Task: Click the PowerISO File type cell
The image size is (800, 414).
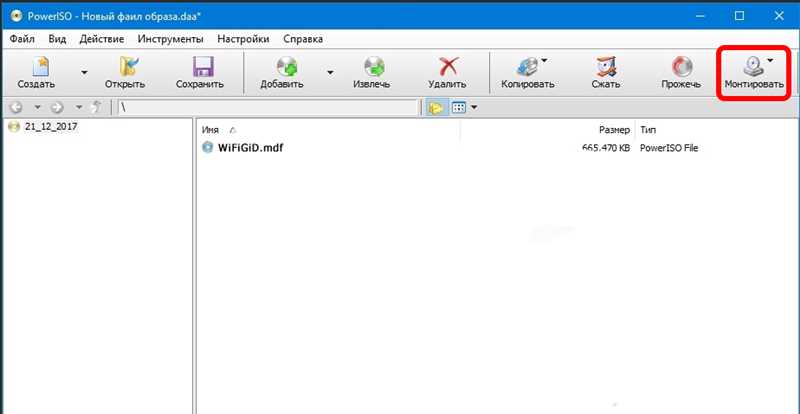Action: (x=669, y=149)
